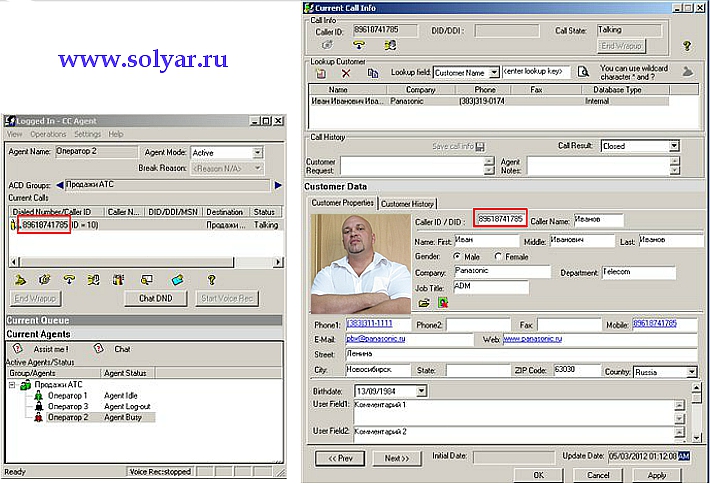Click the E-Mail link pbx@panasonic.ru

(375, 339)
